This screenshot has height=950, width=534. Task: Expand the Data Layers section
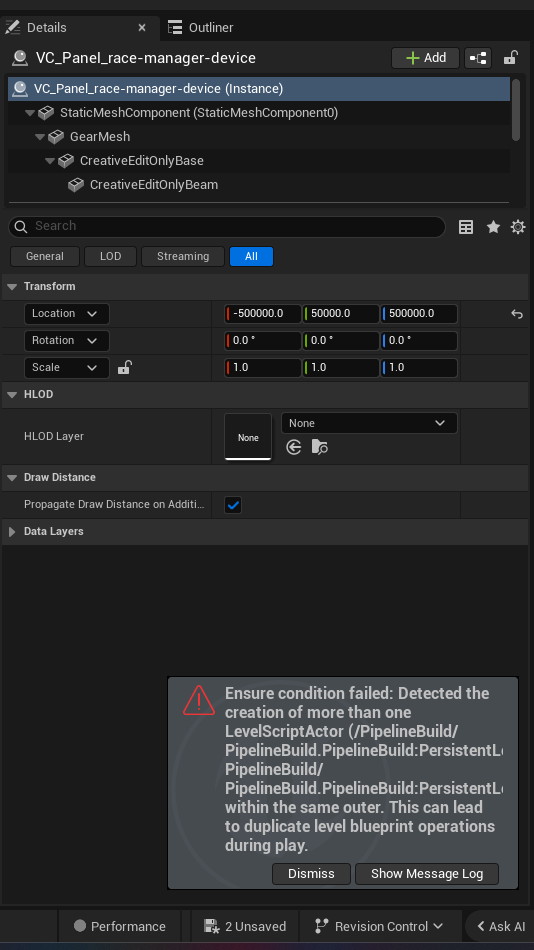click(x=12, y=531)
